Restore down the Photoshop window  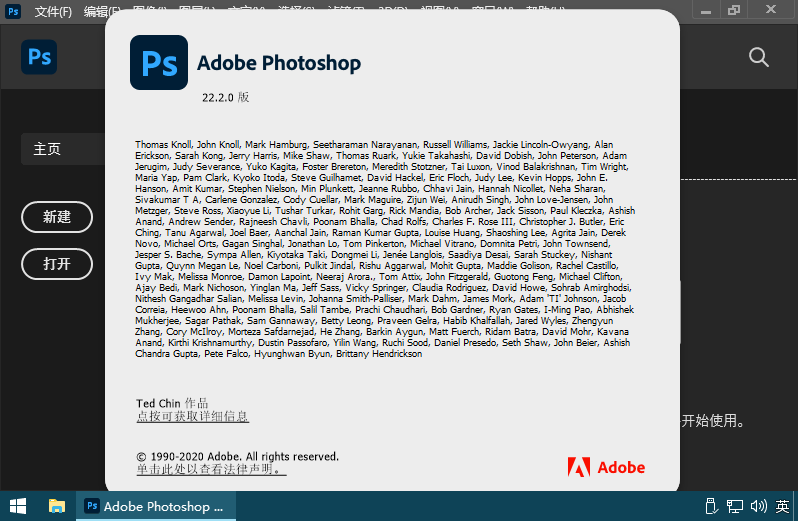(x=734, y=10)
